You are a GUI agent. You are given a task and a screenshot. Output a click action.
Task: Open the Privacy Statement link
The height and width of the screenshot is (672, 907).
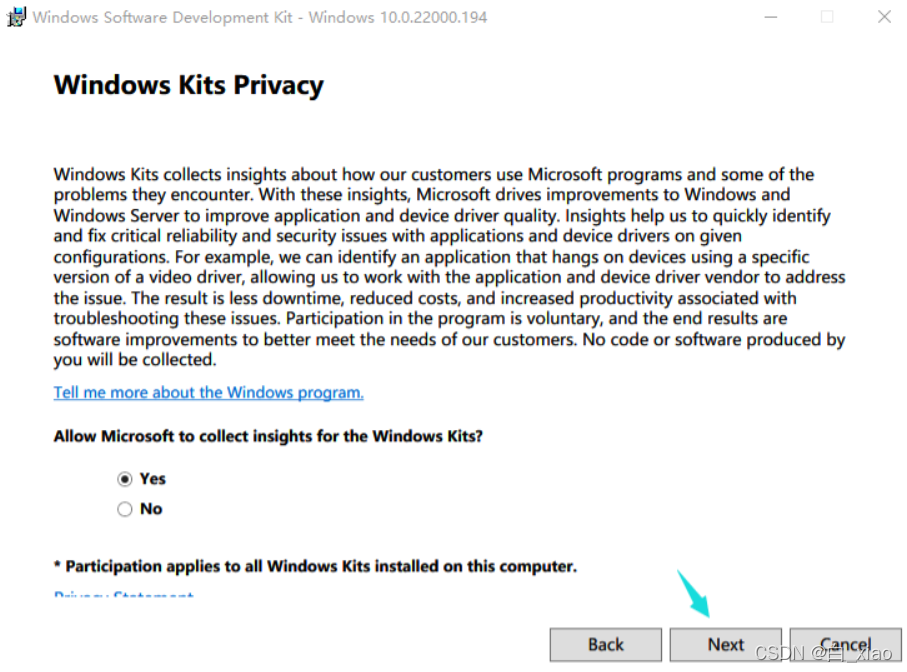click(x=123, y=597)
